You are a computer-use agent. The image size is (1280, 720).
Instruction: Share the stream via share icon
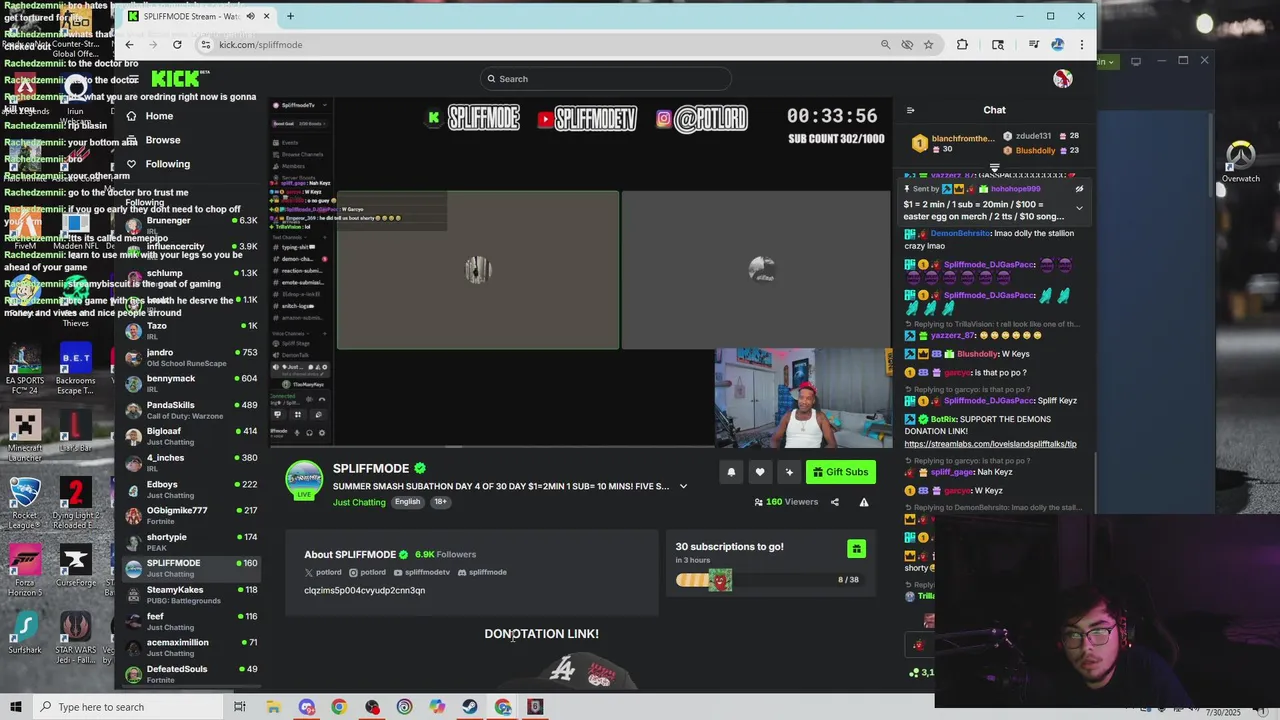835,502
